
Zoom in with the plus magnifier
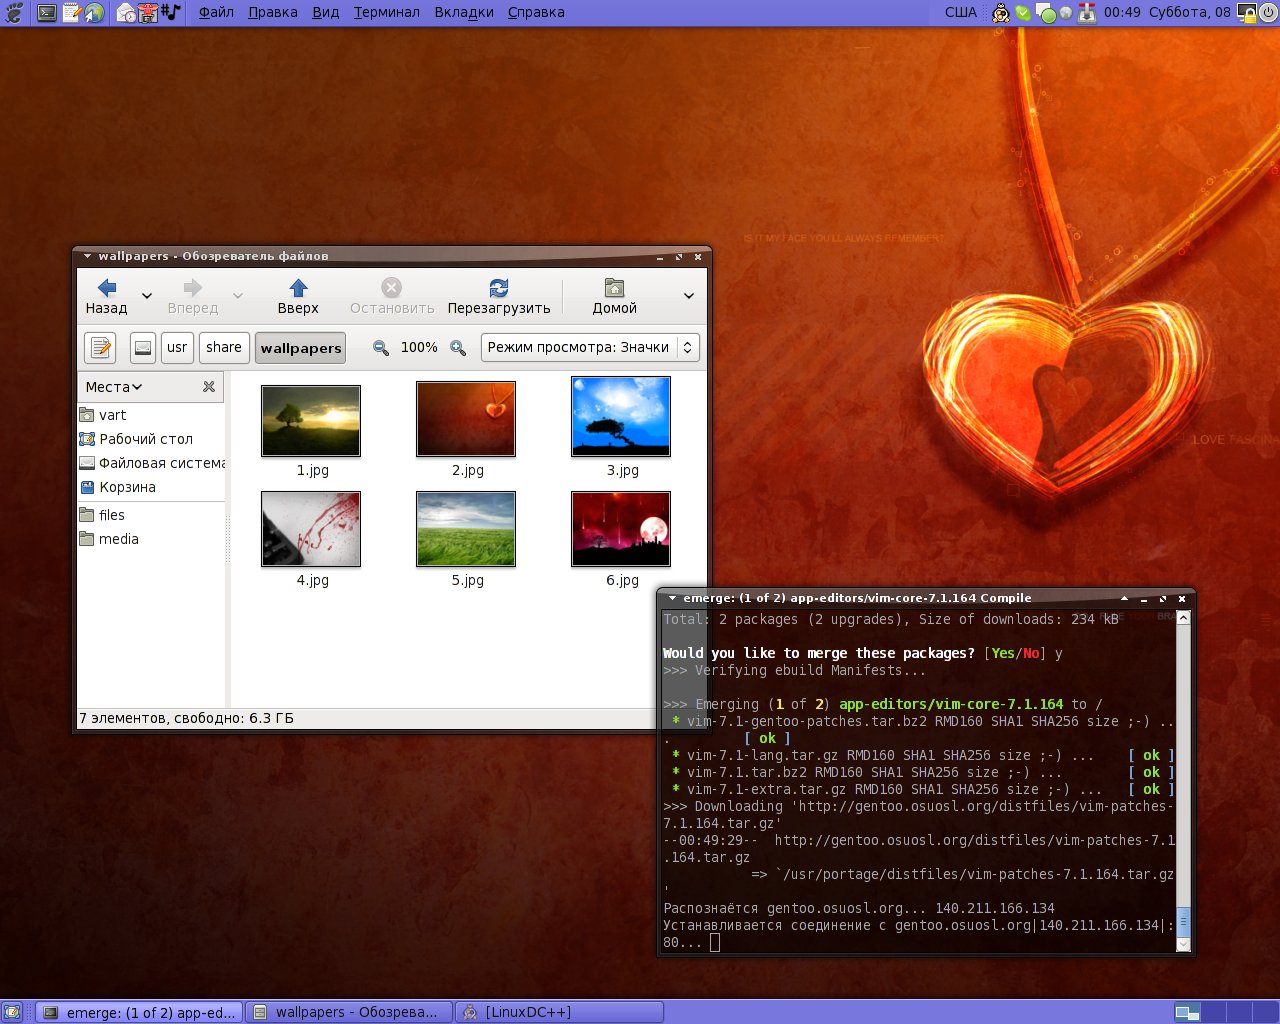[x=458, y=347]
